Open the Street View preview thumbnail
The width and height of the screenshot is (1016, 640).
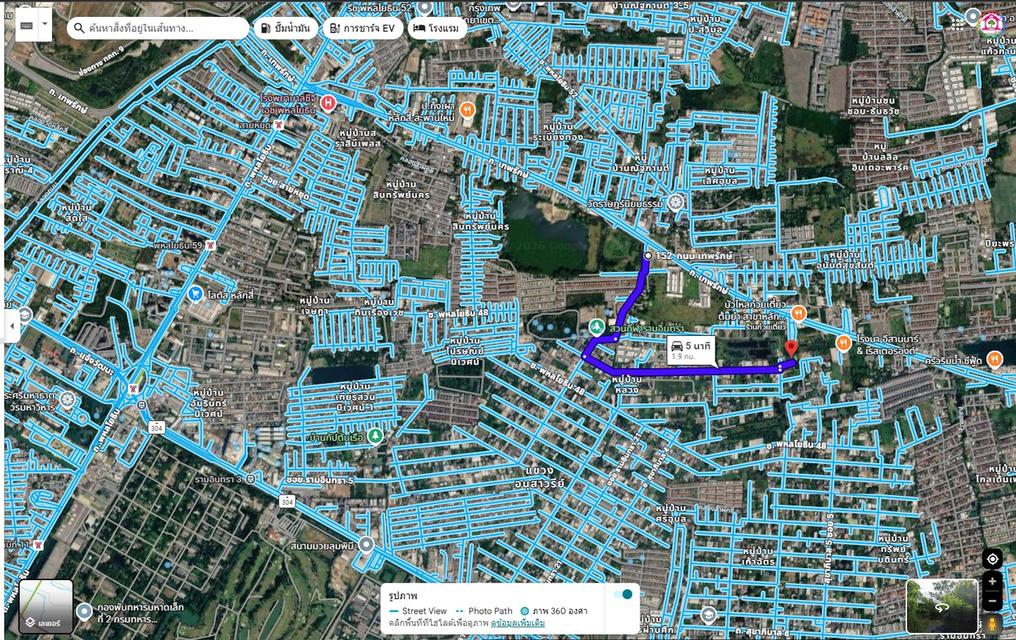(941, 606)
